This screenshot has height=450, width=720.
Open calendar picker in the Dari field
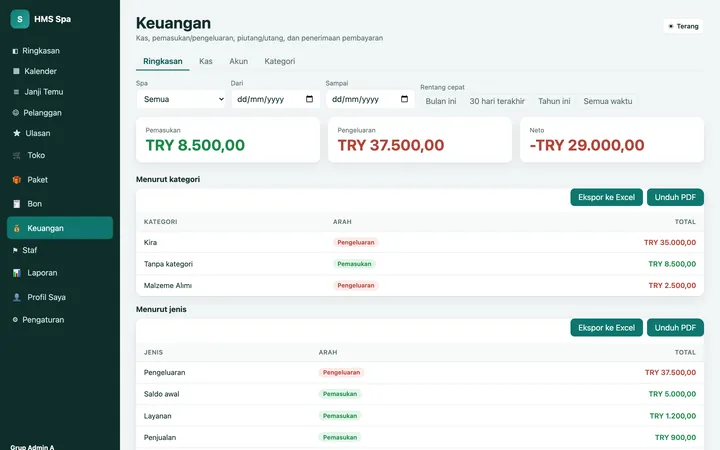tap(309, 99)
